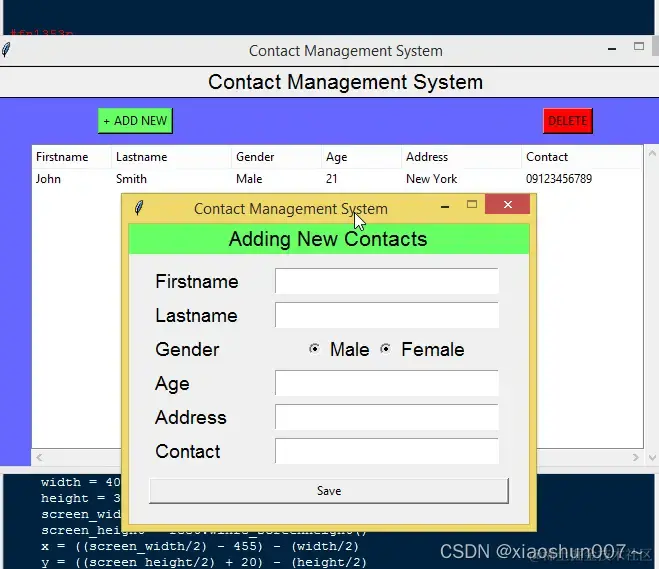
Task: Maximize the main Contact Management window
Action: pyautogui.click(x=639, y=46)
